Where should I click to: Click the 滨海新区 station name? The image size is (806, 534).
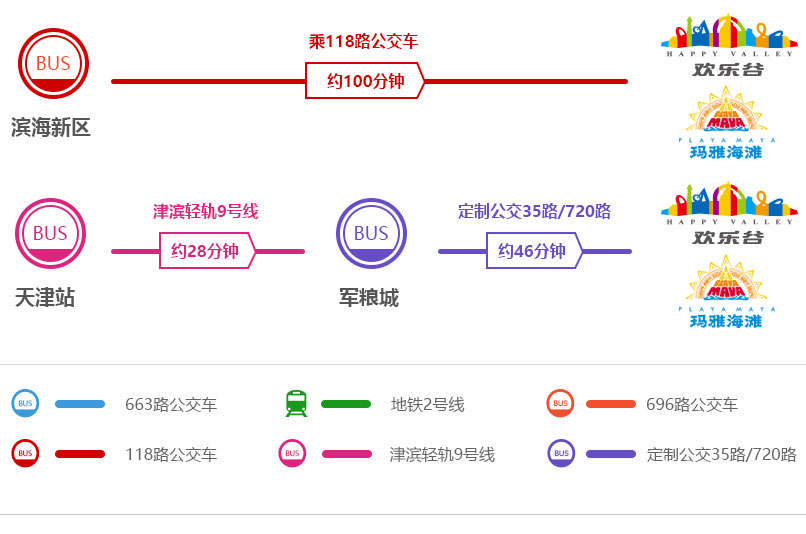[x=51, y=127]
